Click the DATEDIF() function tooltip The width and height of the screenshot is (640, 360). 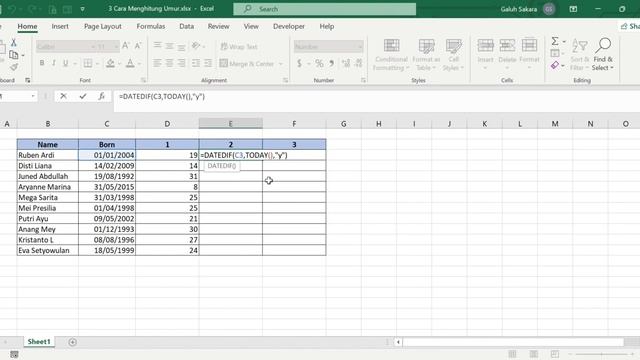tap(222, 166)
